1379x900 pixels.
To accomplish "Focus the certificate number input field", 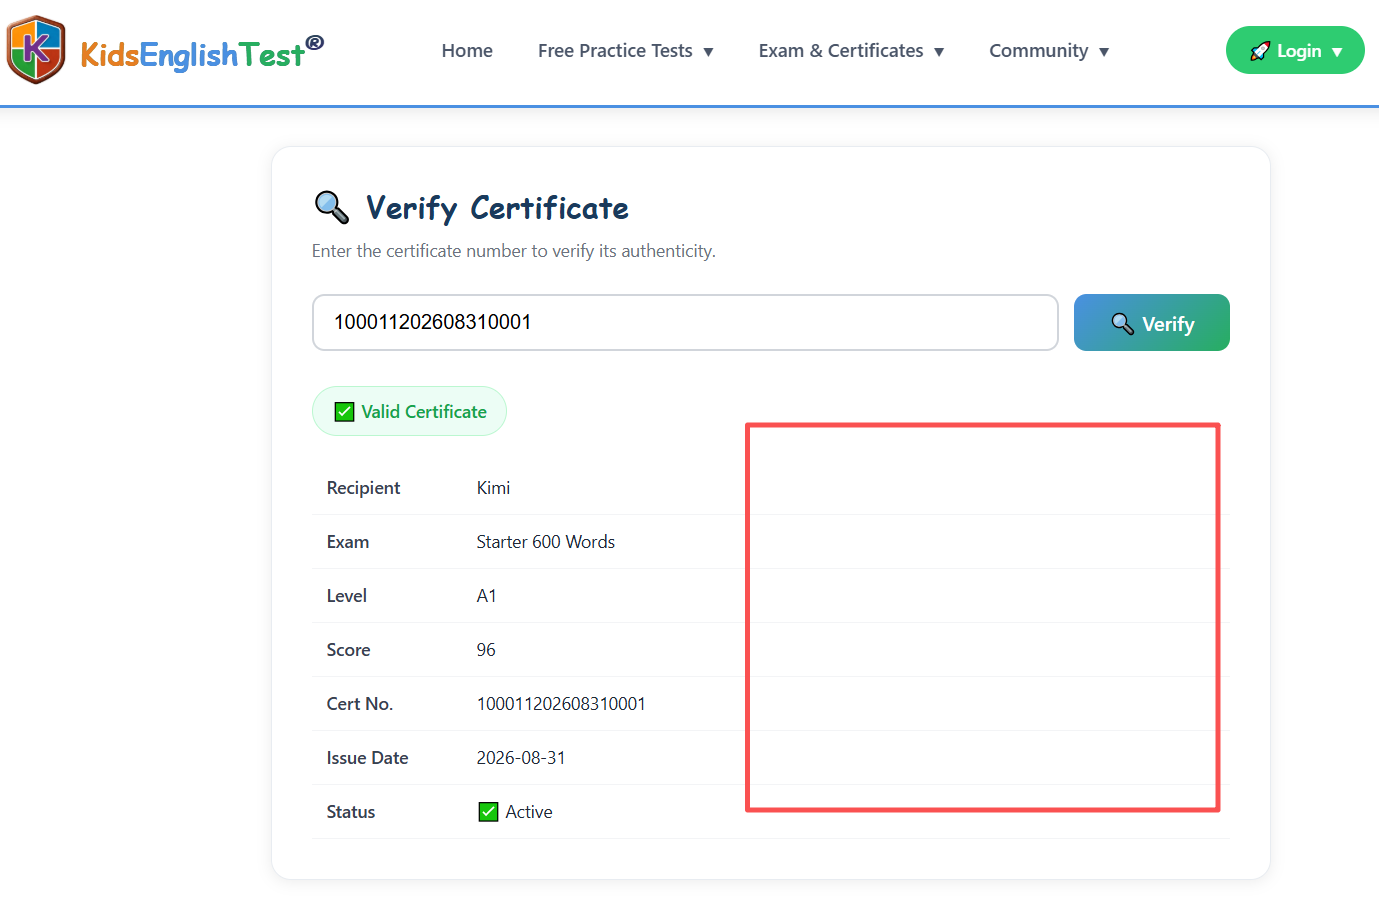I will point(685,322).
